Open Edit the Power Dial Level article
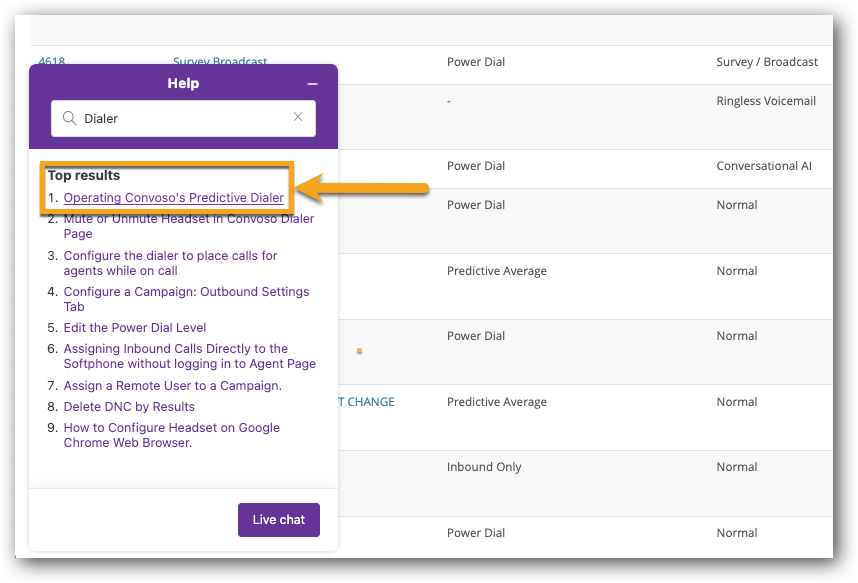858x583 pixels. click(135, 328)
